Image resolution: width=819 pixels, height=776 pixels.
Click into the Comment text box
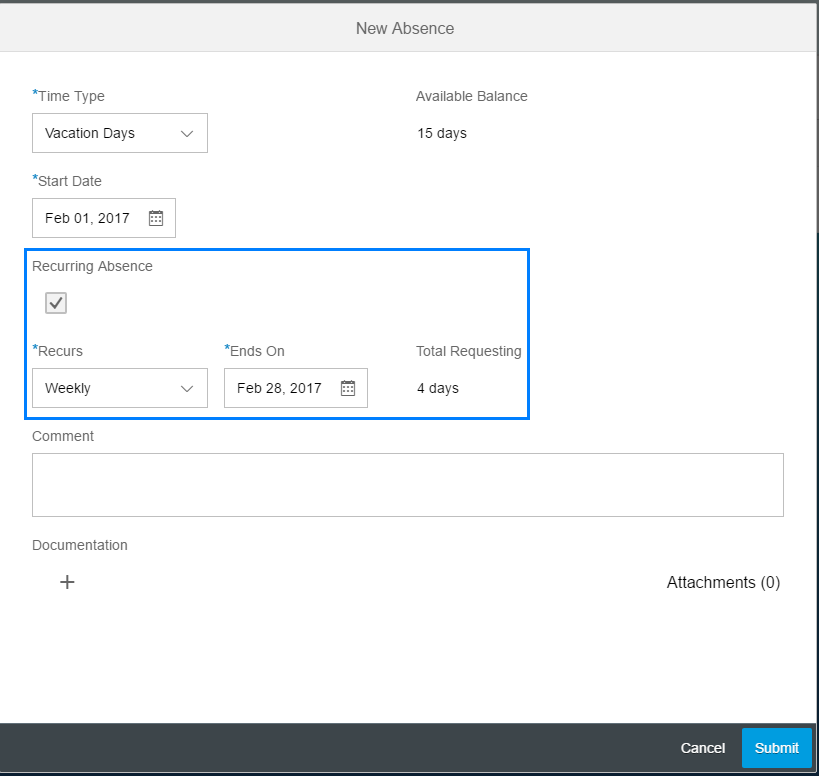[x=407, y=485]
